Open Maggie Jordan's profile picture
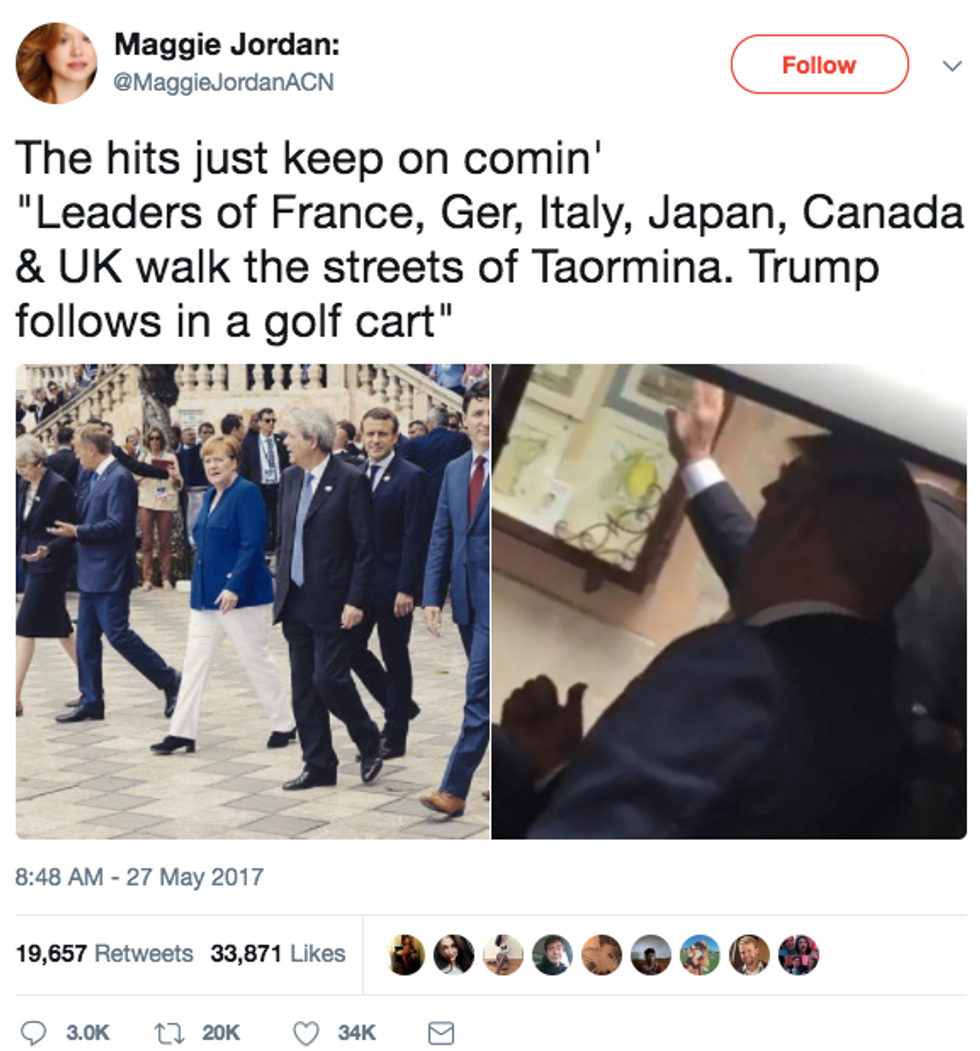980x1051 pixels. pos(56,64)
